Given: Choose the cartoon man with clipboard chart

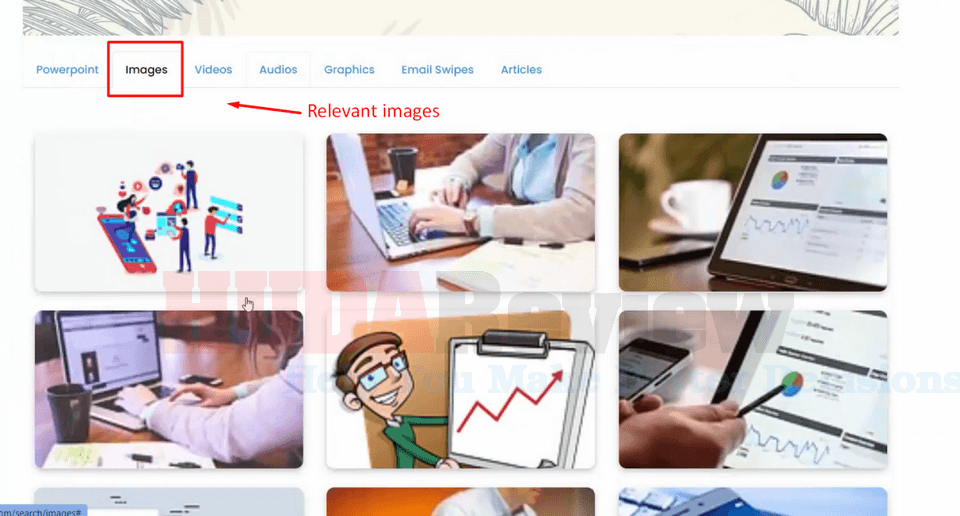Looking at the screenshot, I should click(x=460, y=389).
